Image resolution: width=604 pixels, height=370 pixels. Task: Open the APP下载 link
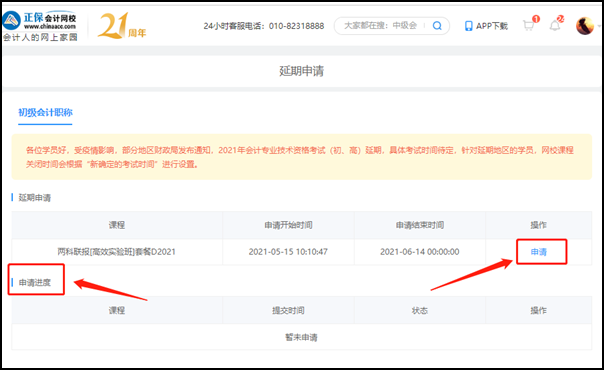492,26
